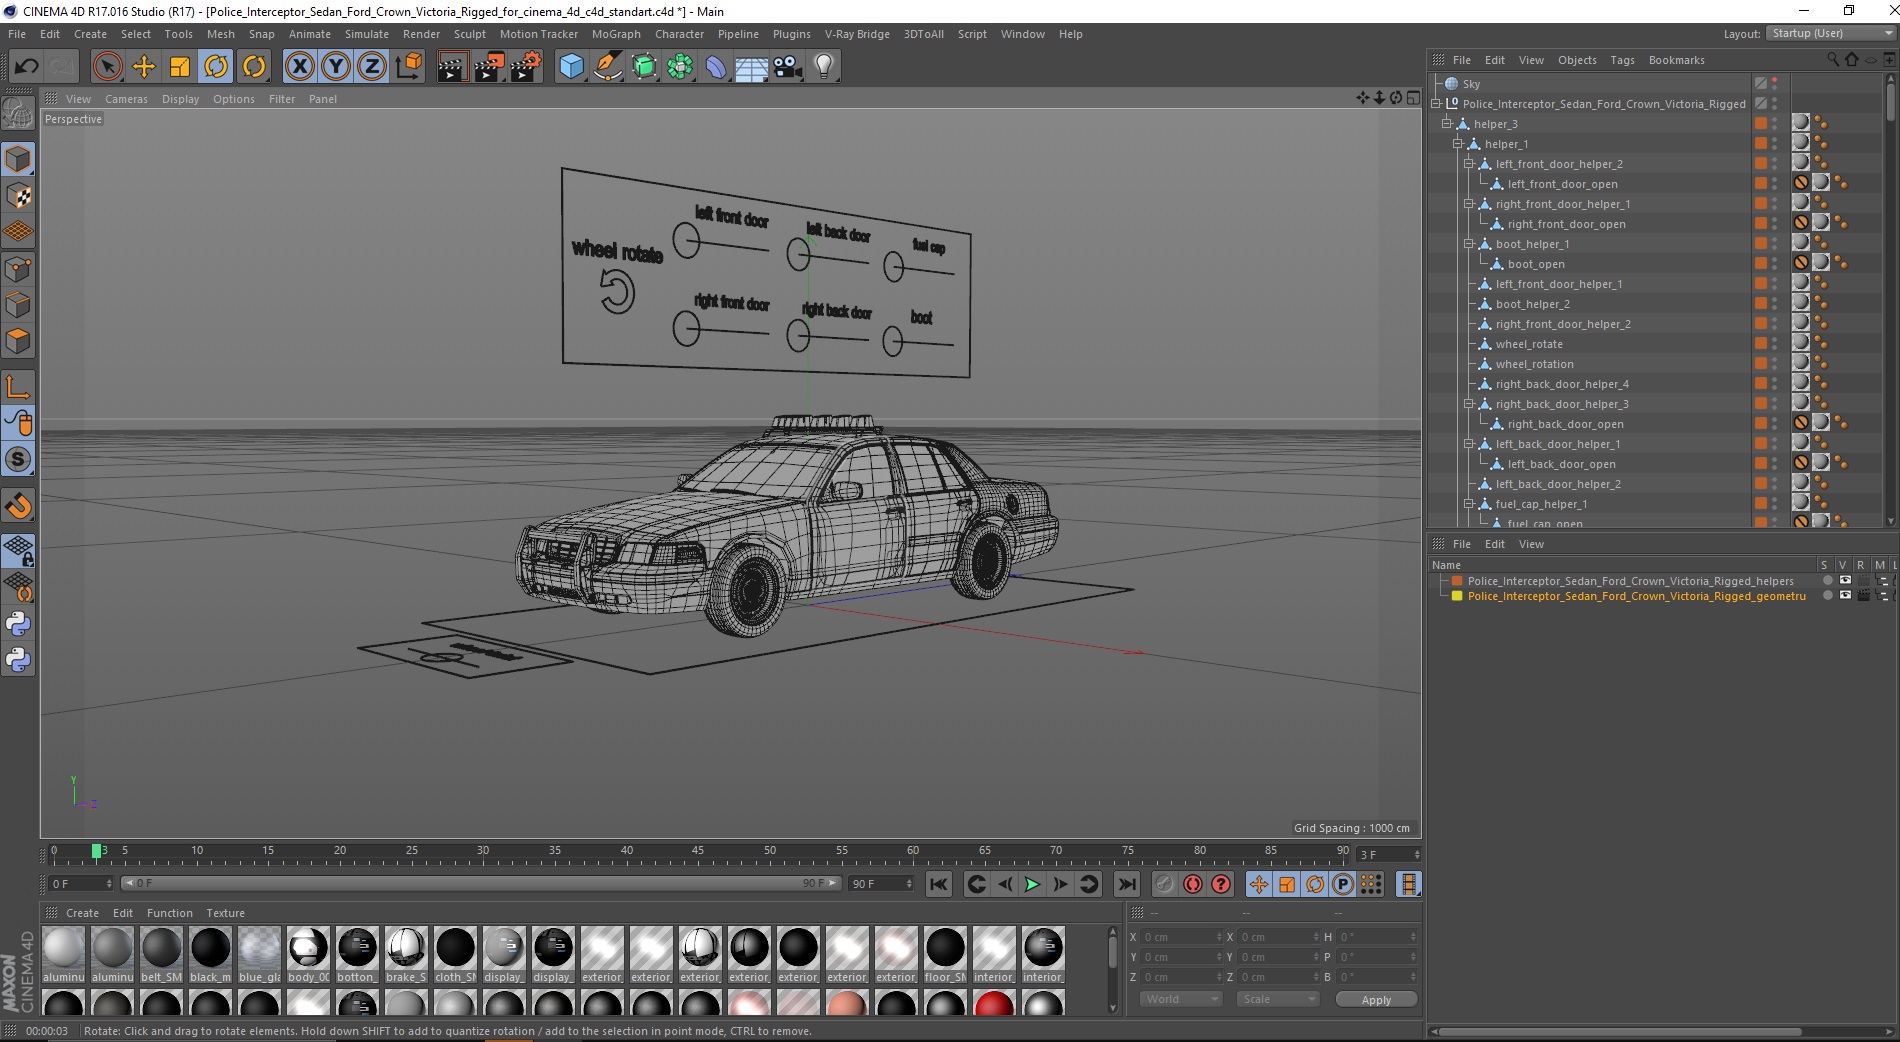This screenshot has width=1900, height=1042.
Task: Open Edit Render Settings icon
Action: [x=526, y=66]
